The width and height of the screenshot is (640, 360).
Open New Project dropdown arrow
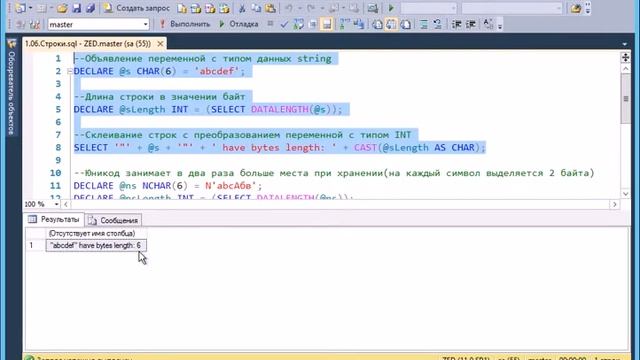point(30,8)
